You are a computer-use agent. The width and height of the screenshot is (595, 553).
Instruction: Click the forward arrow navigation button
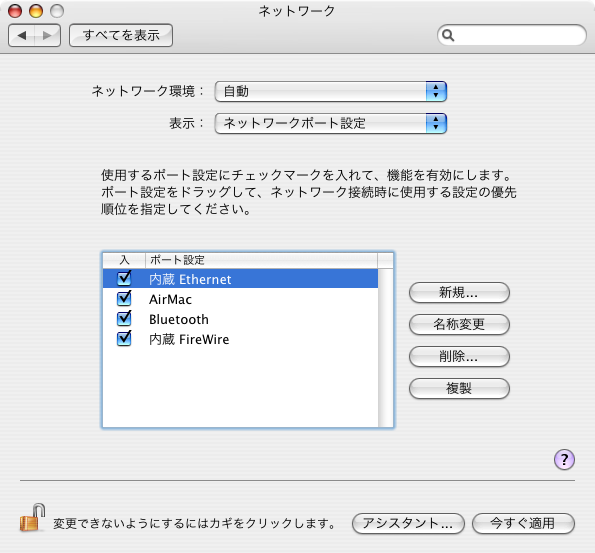pos(47,35)
